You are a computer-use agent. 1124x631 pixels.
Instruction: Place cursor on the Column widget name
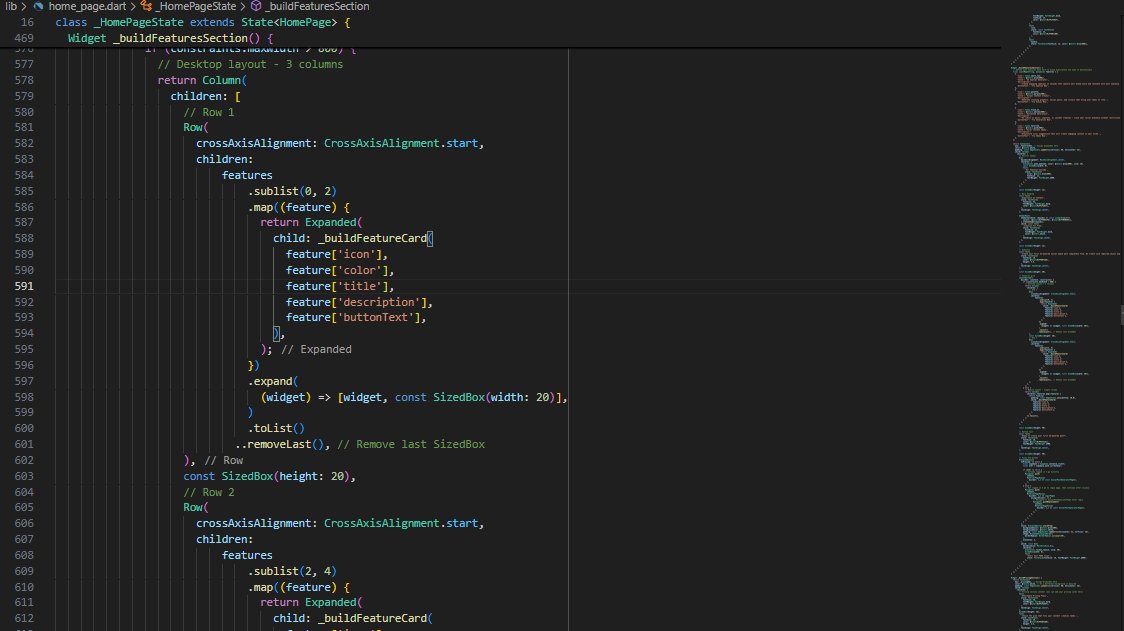pyautogui.click(x=222, y=79)
